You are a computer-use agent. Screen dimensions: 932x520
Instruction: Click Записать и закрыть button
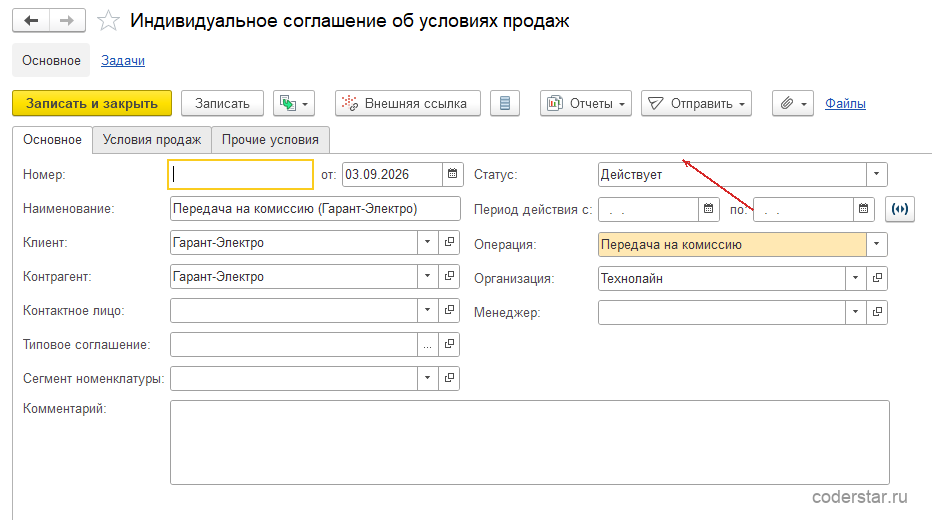[92, 103]
